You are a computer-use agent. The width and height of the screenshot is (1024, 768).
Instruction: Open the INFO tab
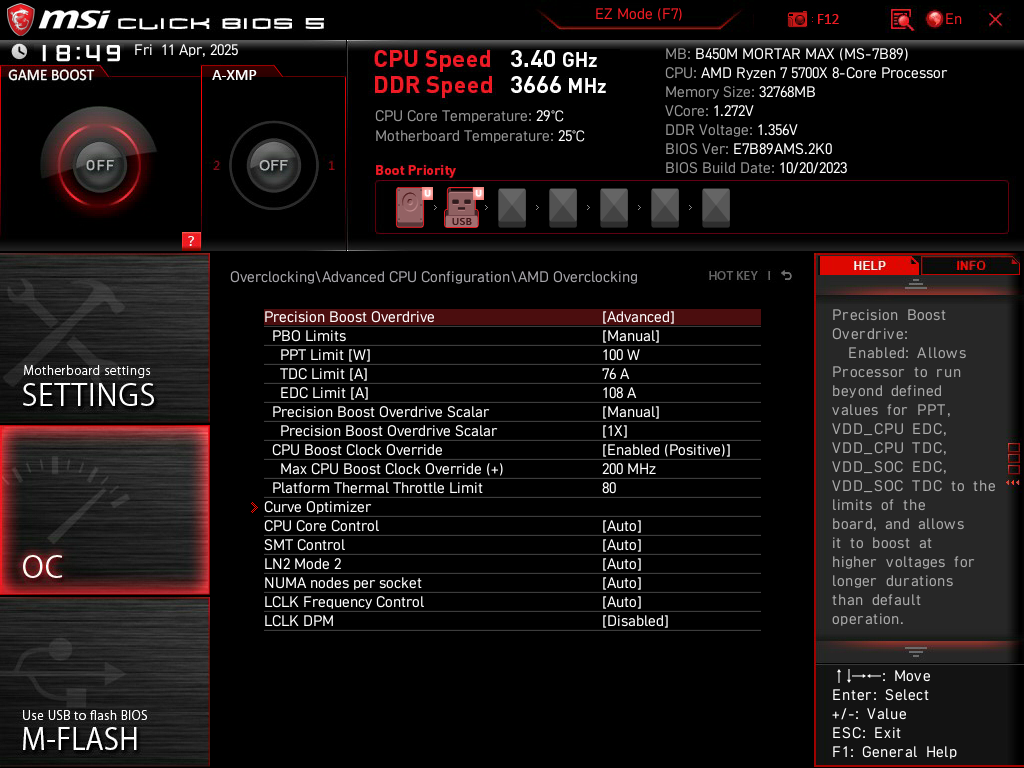tap(970, 265)
